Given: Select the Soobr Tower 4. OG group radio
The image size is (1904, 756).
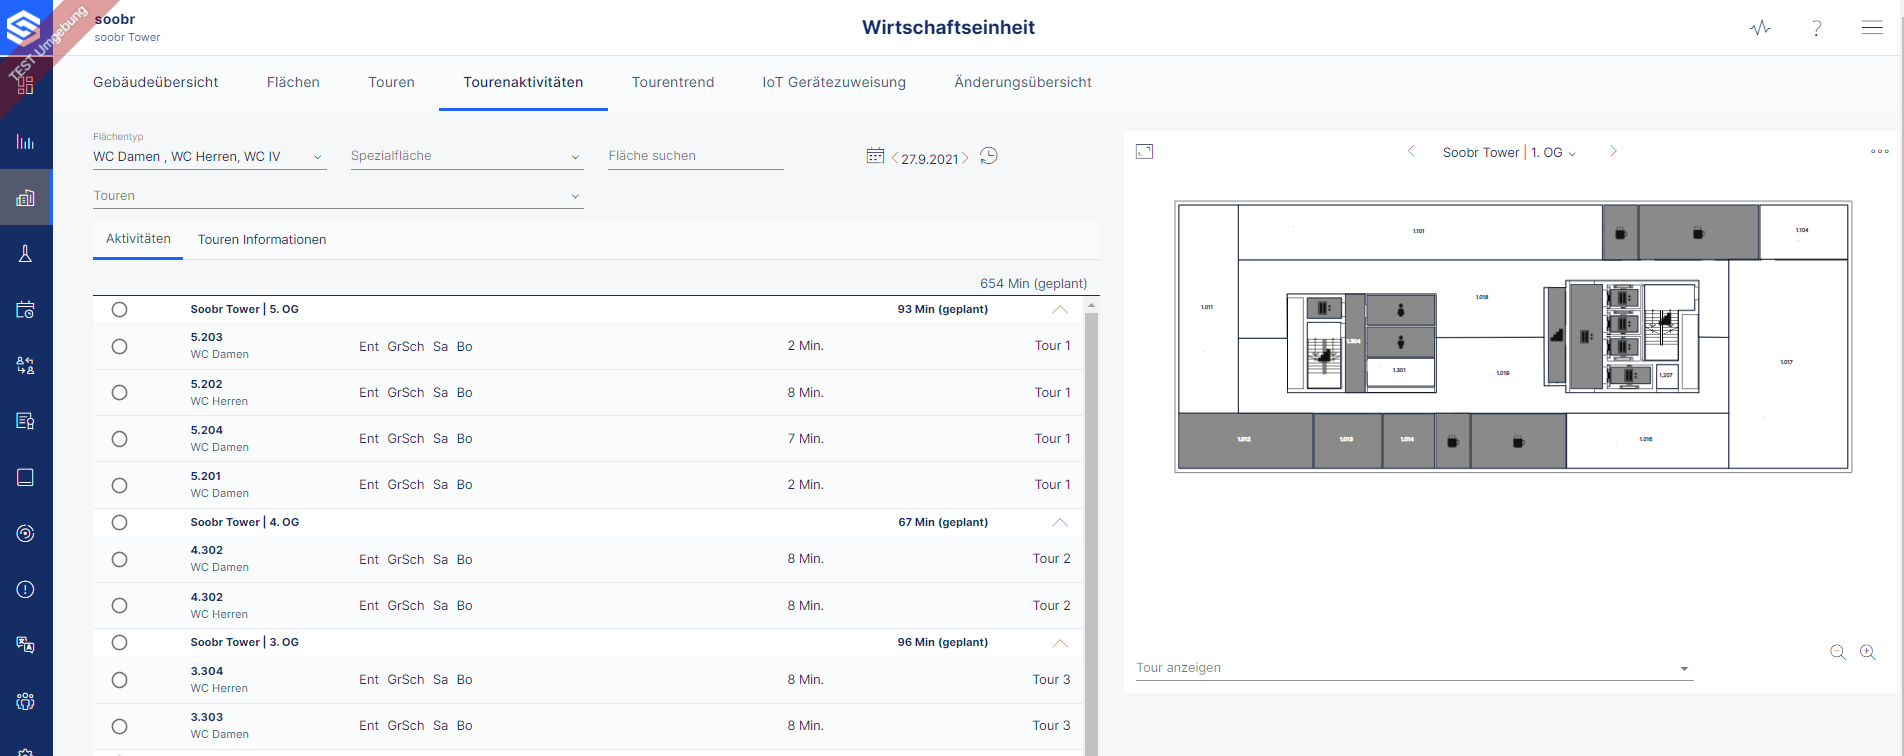Looking at the screenshot, I should (120, 523).
